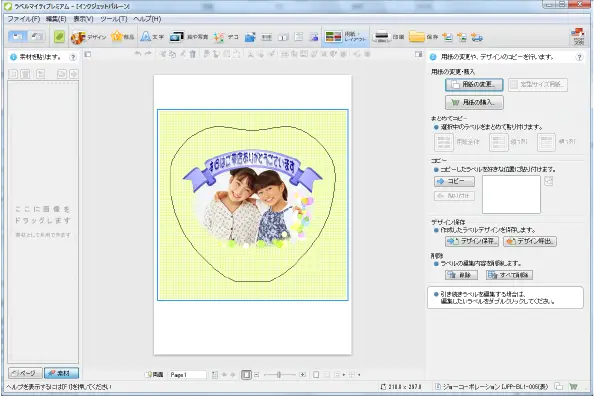Click the panel icon at the editing toolbar's right end
594x396 pixels.
(419, 54)
